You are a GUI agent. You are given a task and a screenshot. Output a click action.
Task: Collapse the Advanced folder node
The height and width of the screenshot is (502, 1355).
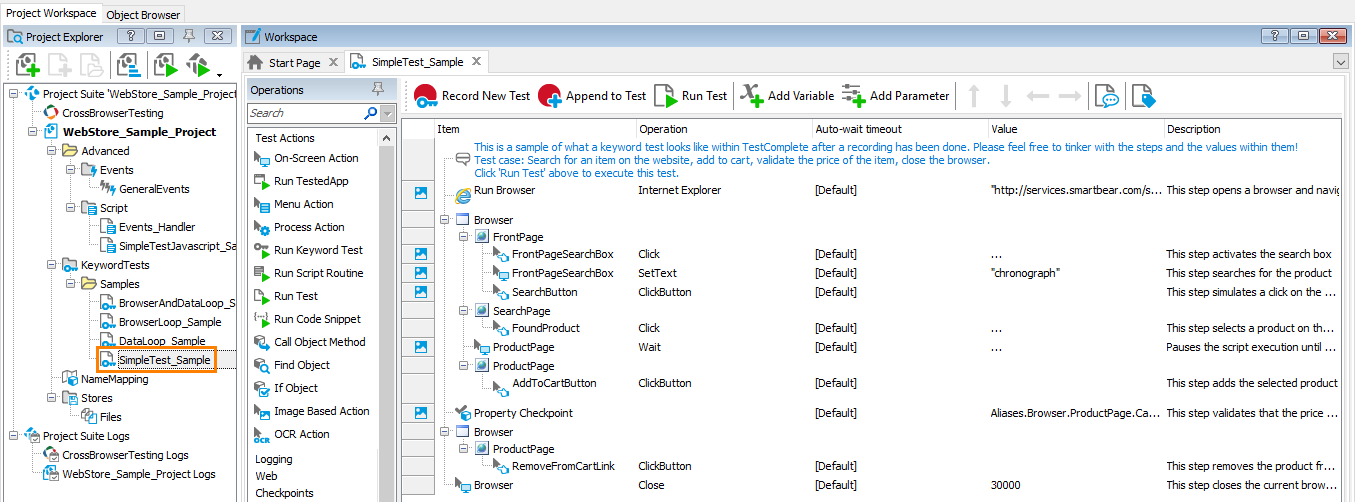click(51, 151)
